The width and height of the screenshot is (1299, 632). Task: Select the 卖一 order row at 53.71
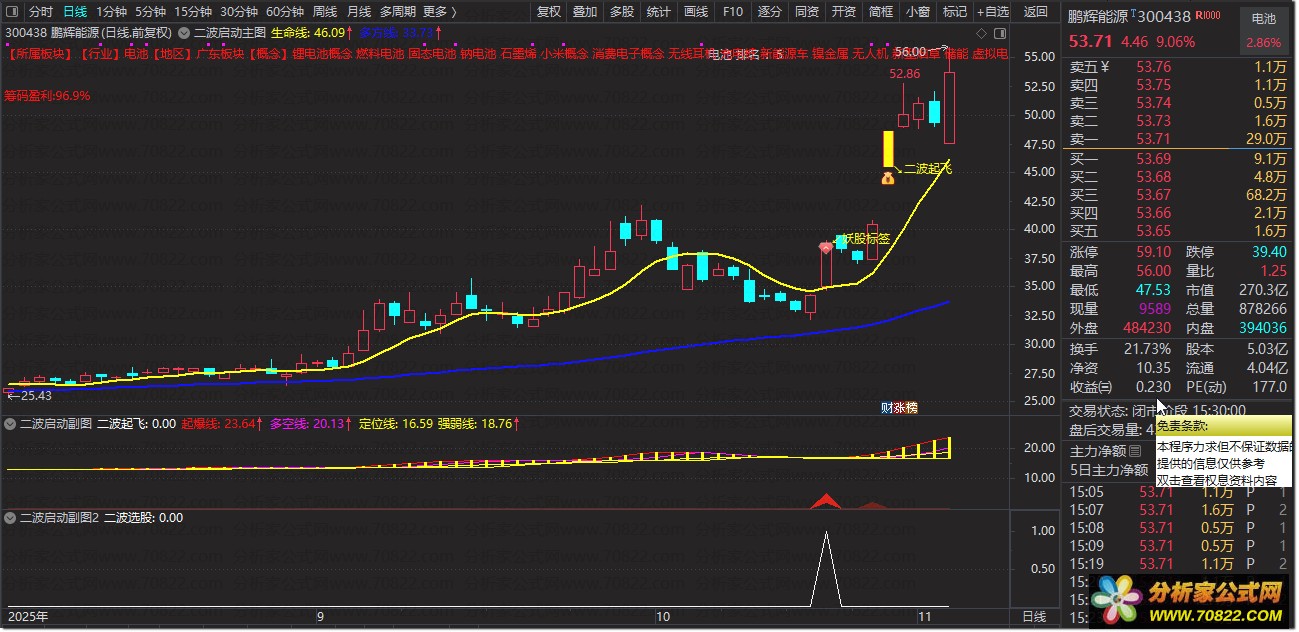click(x=1177, y=138)
